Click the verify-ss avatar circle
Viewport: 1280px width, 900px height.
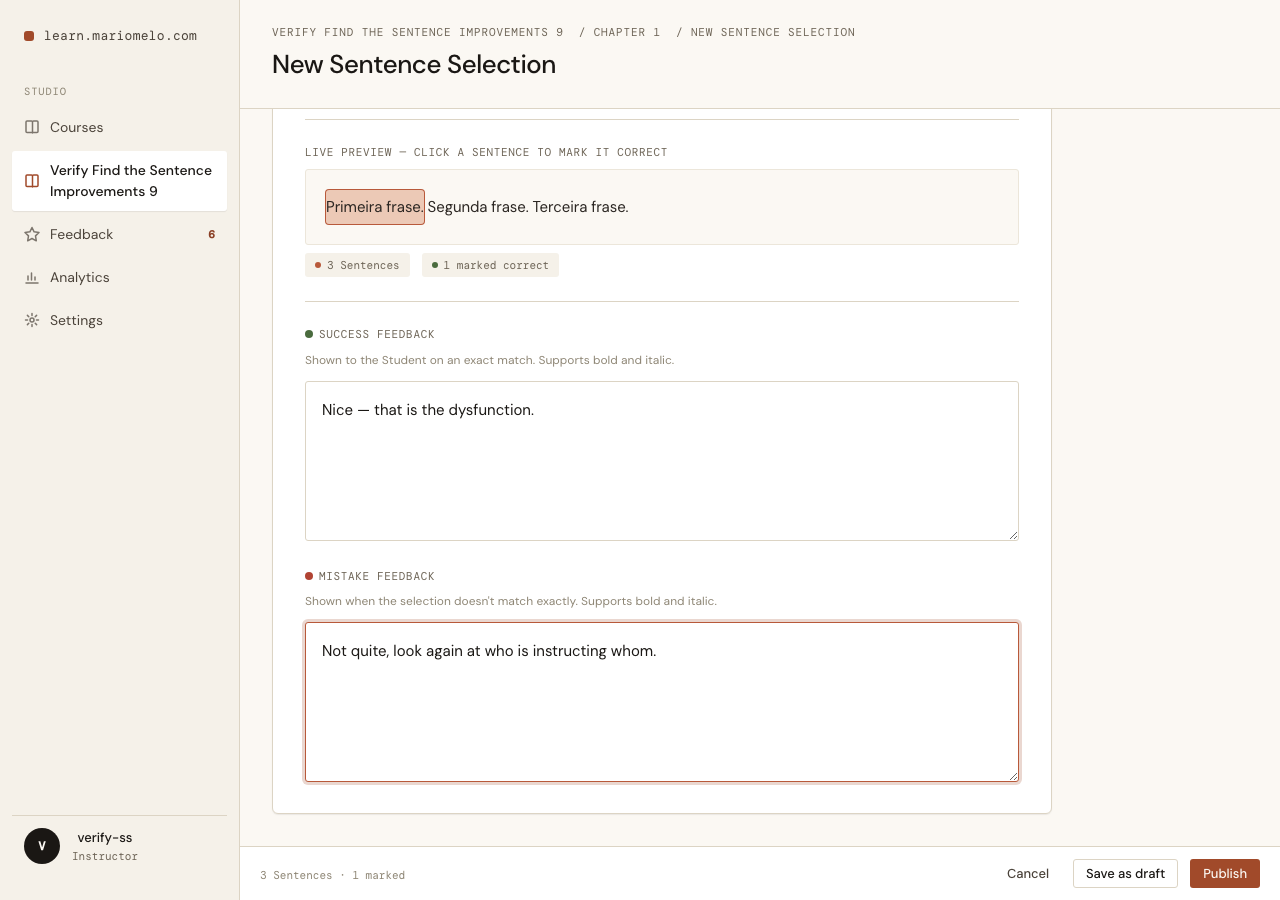(x=42, y=846)
